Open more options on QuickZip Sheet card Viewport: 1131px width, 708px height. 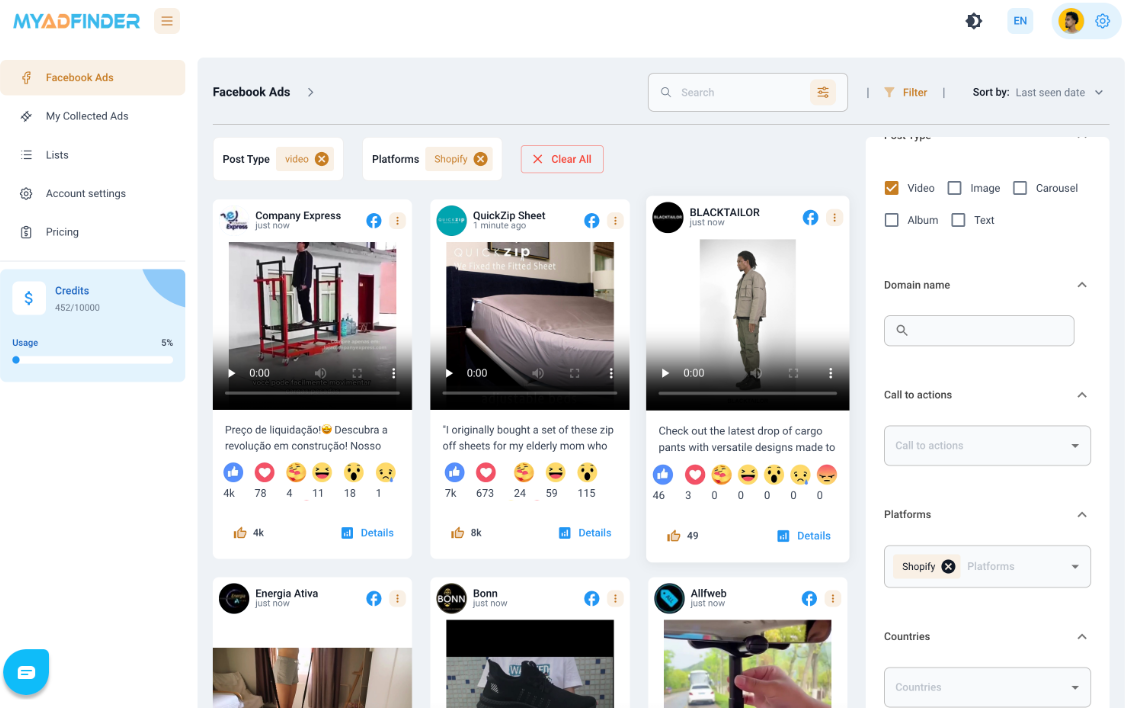(x=615, y=221)
